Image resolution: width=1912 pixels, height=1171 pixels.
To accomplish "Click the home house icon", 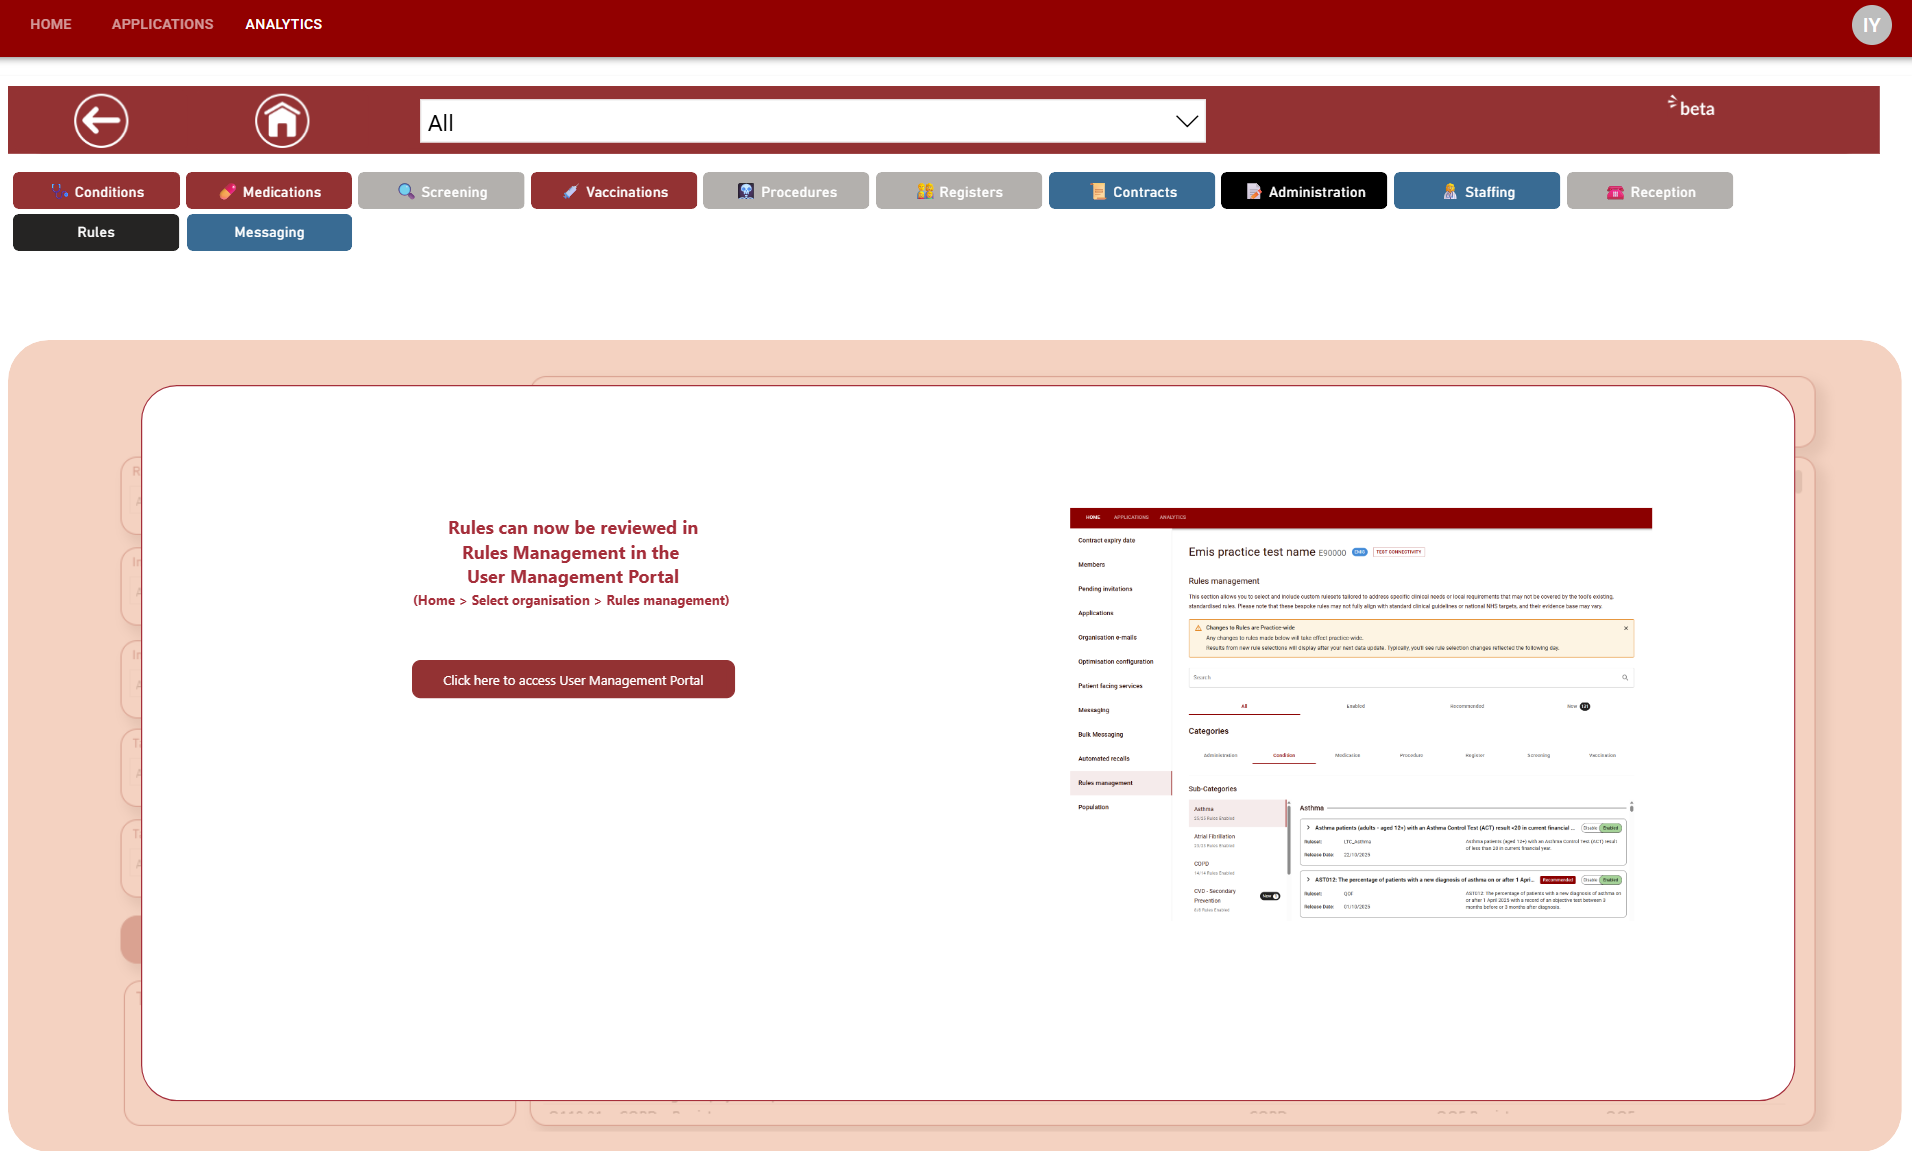I will (x=282, y=121).
